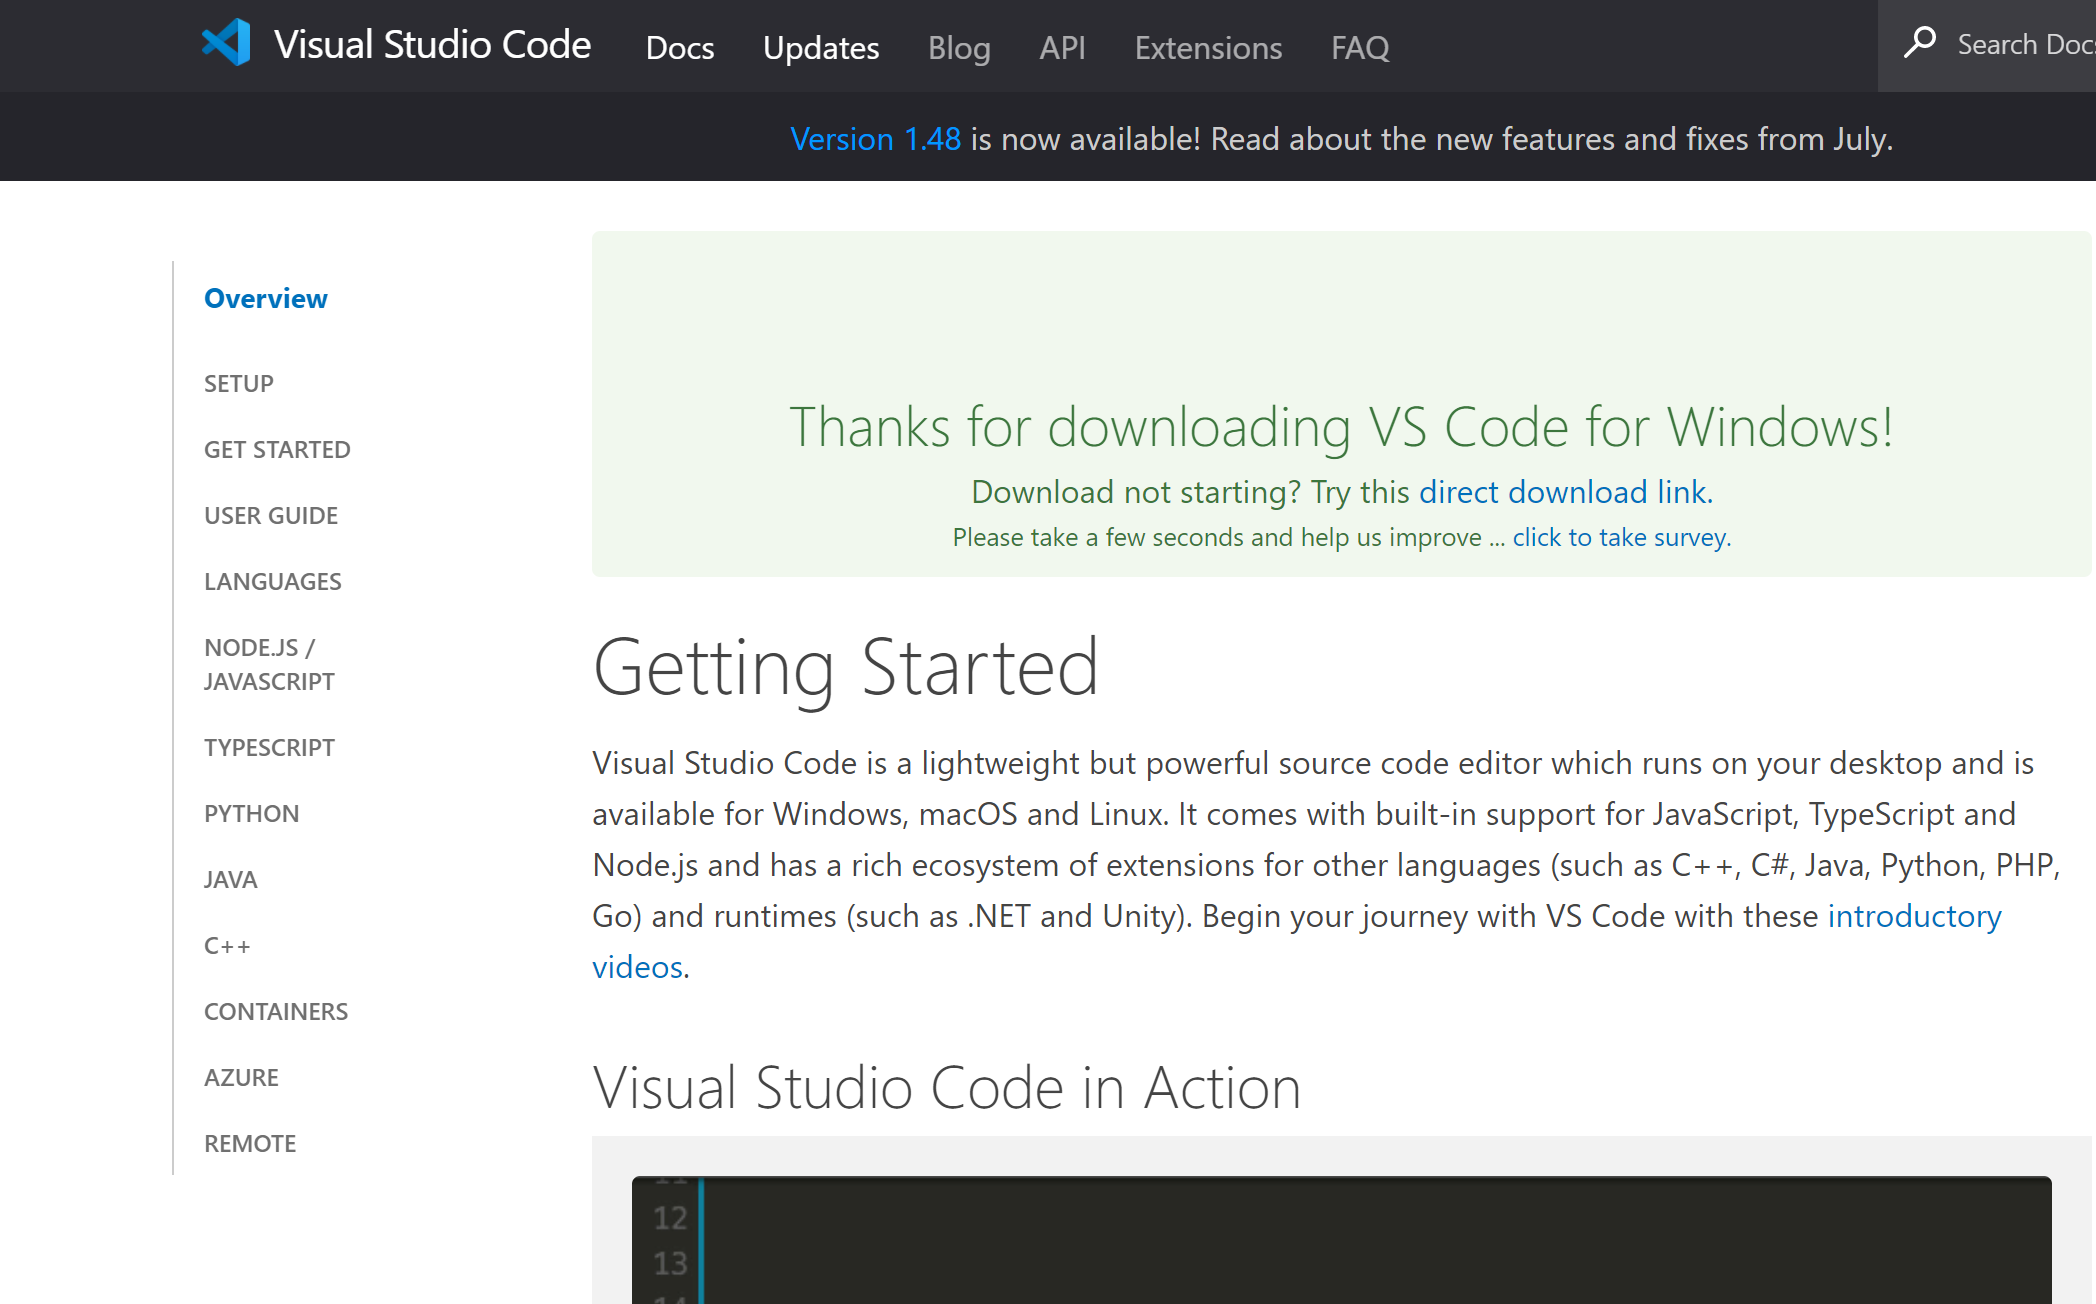Expand the USER GUIDE section
The image size is (2096, 1304).
coord(271,515)
